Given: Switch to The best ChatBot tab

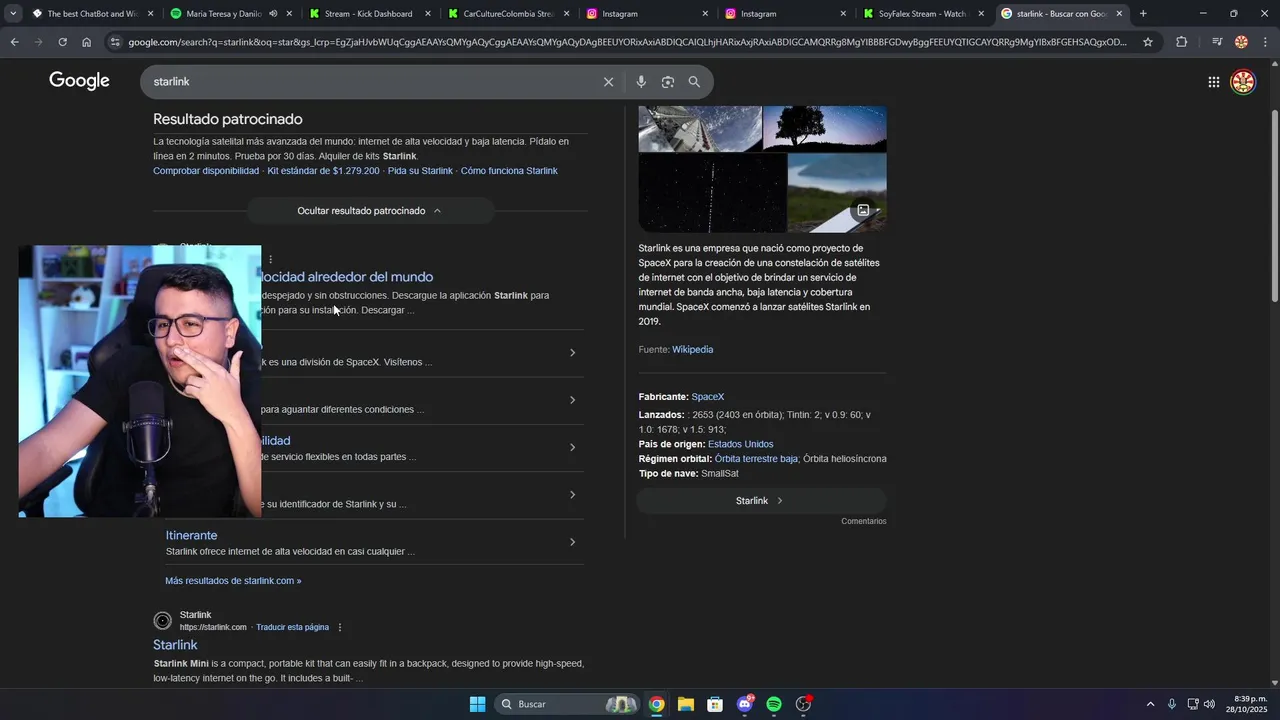Looking at the screenshot, I should [x=92, y=14].
